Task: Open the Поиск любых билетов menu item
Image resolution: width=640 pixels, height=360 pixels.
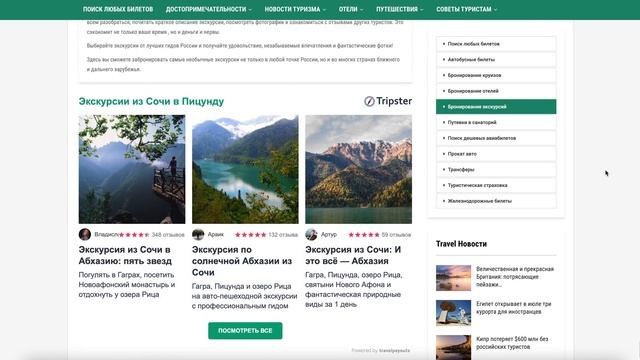Action: [x=118, y=9]
